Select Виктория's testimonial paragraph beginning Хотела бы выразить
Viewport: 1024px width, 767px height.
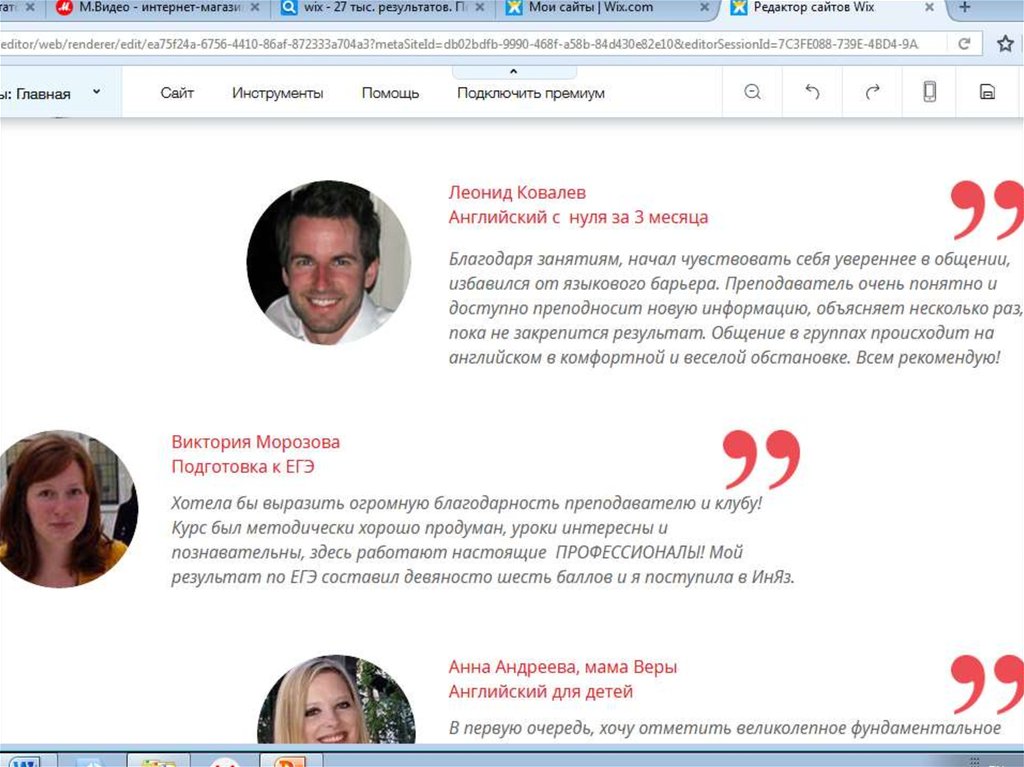point(483,540)
